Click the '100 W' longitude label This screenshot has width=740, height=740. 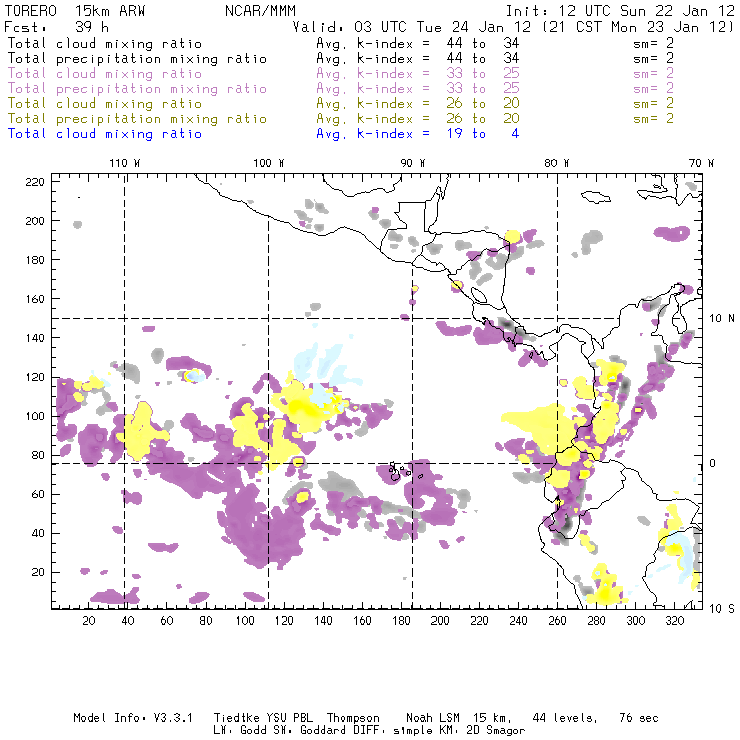[269, 163]
